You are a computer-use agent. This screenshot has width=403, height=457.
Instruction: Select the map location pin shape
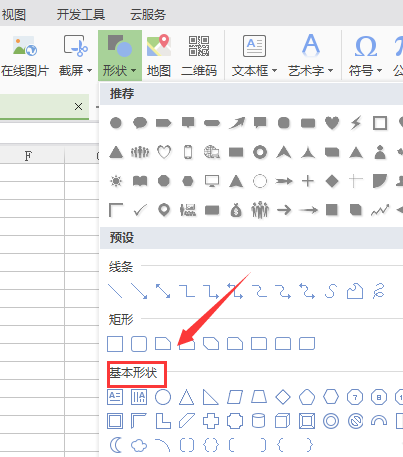click(x=164, y=210)
